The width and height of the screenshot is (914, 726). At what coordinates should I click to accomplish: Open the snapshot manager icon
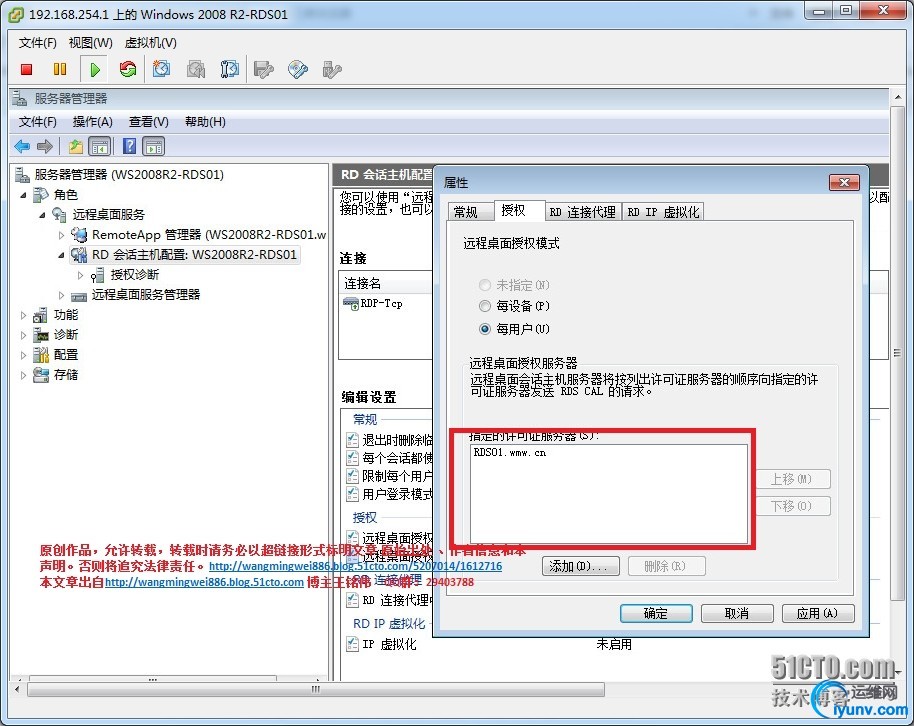pyautogui.click(x=230, y=69)
